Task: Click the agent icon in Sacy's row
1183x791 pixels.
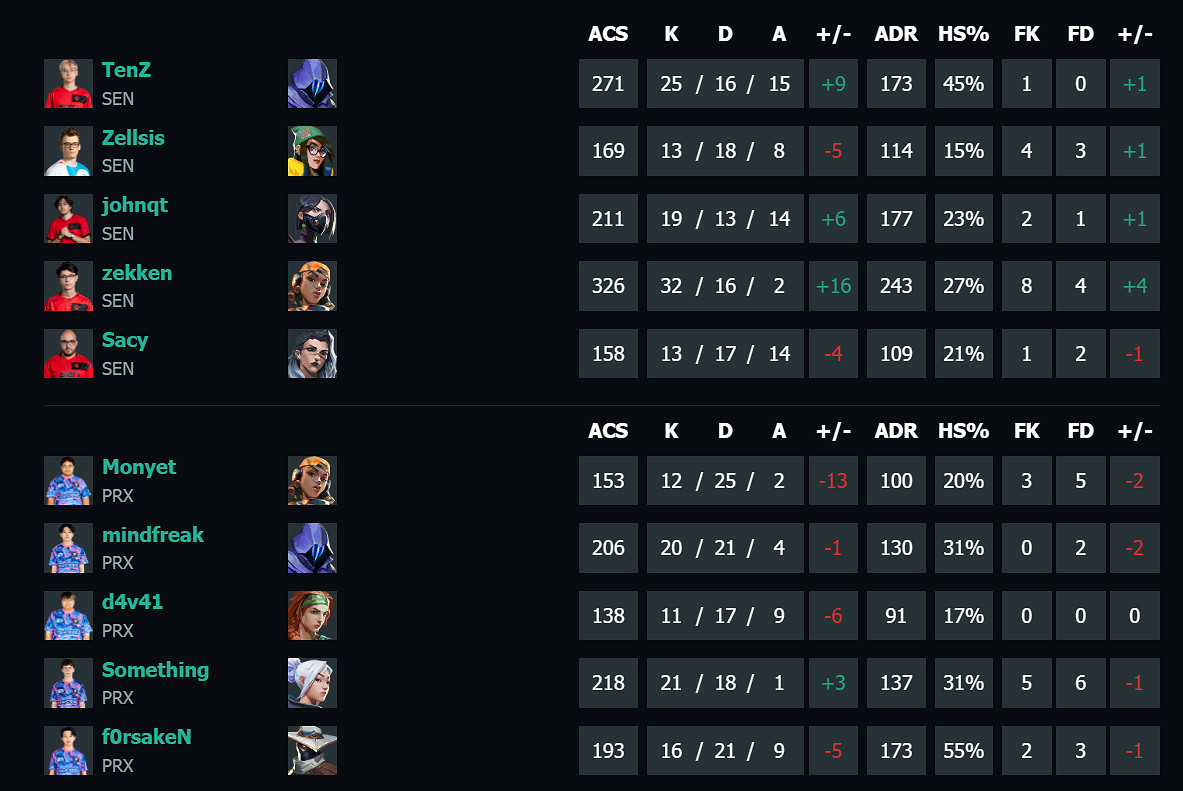Action: 312,354
